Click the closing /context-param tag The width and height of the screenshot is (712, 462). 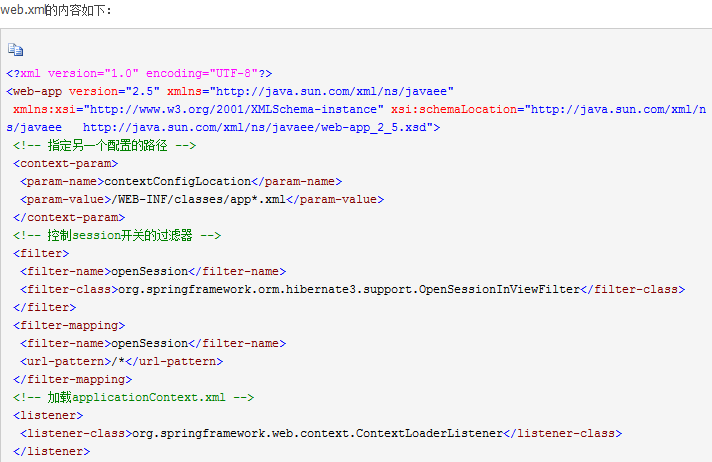pyautogui.click(x=69, y=218)
